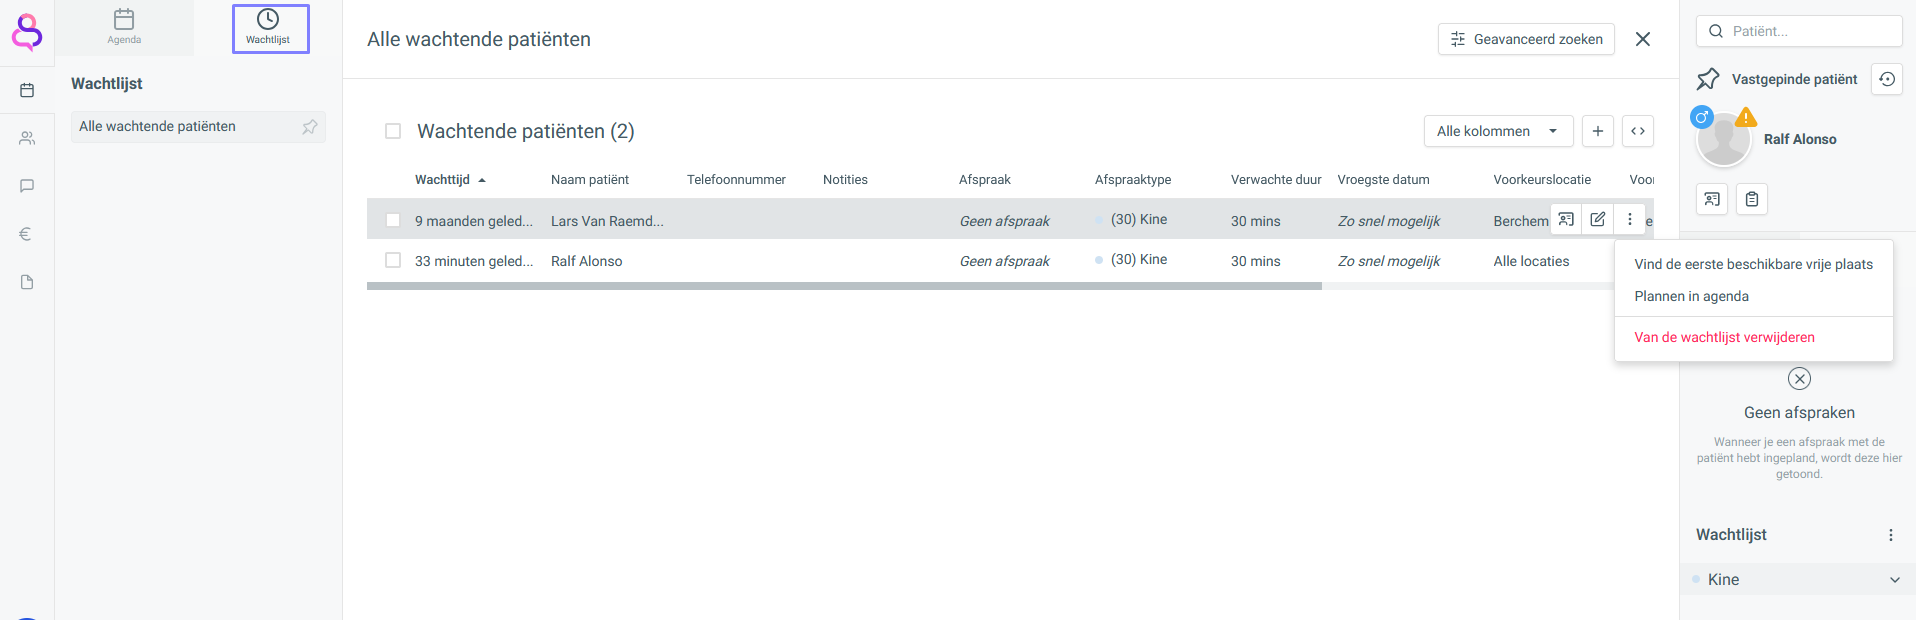Open patient card button under the avatar
Viewport: 1916px width, 620px height.
pyautogui.click(x=1712, y=199)
